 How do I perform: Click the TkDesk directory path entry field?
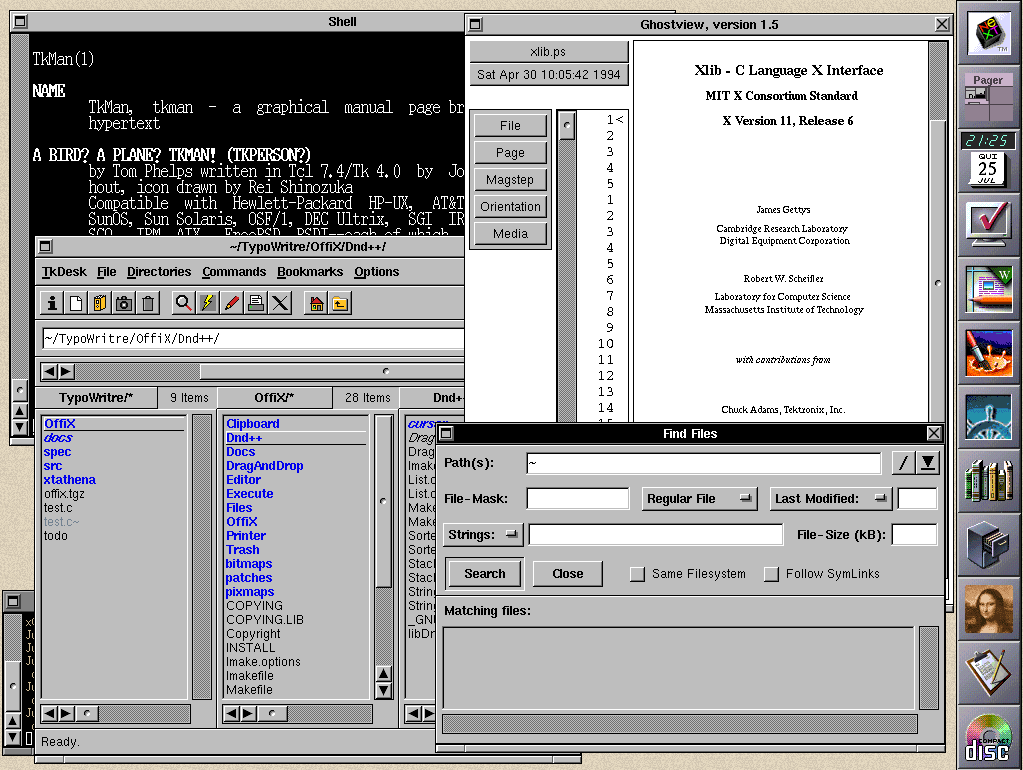pos(253,339)
